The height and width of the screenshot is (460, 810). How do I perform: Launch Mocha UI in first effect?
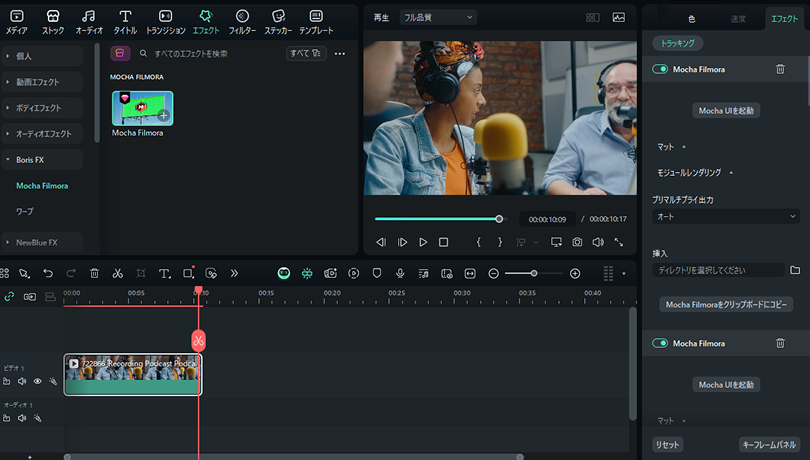tap(726, 111)
